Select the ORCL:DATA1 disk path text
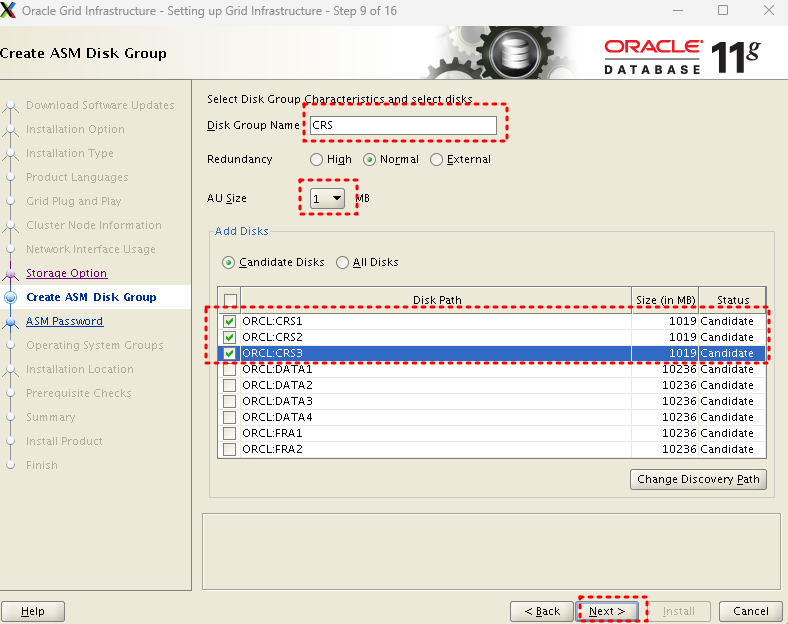The image size is (788, 624). 277,369
